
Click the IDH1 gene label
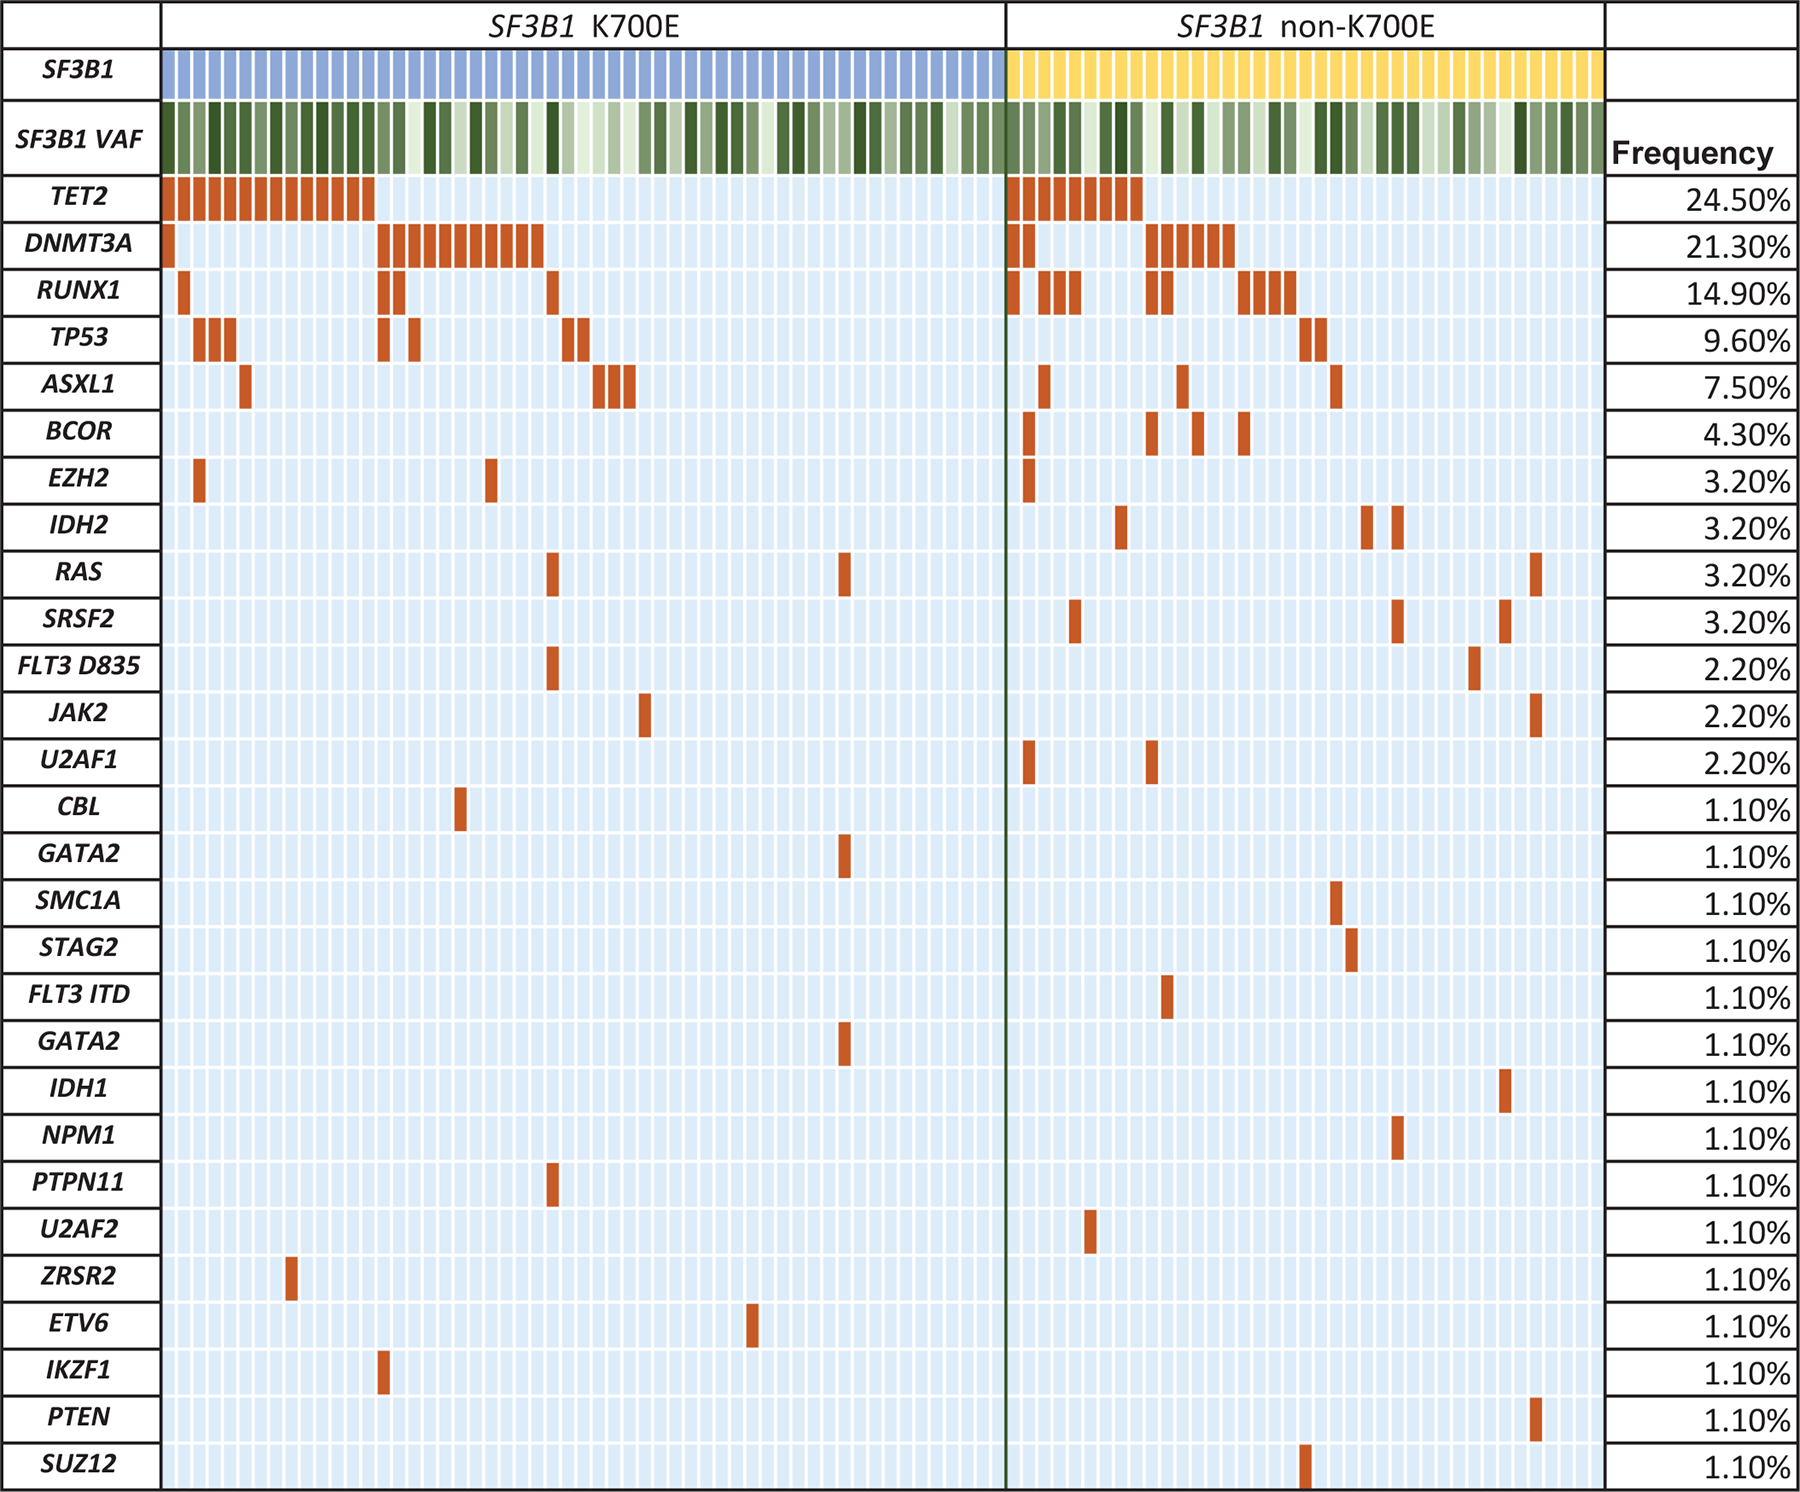[x=79, y=1088]
